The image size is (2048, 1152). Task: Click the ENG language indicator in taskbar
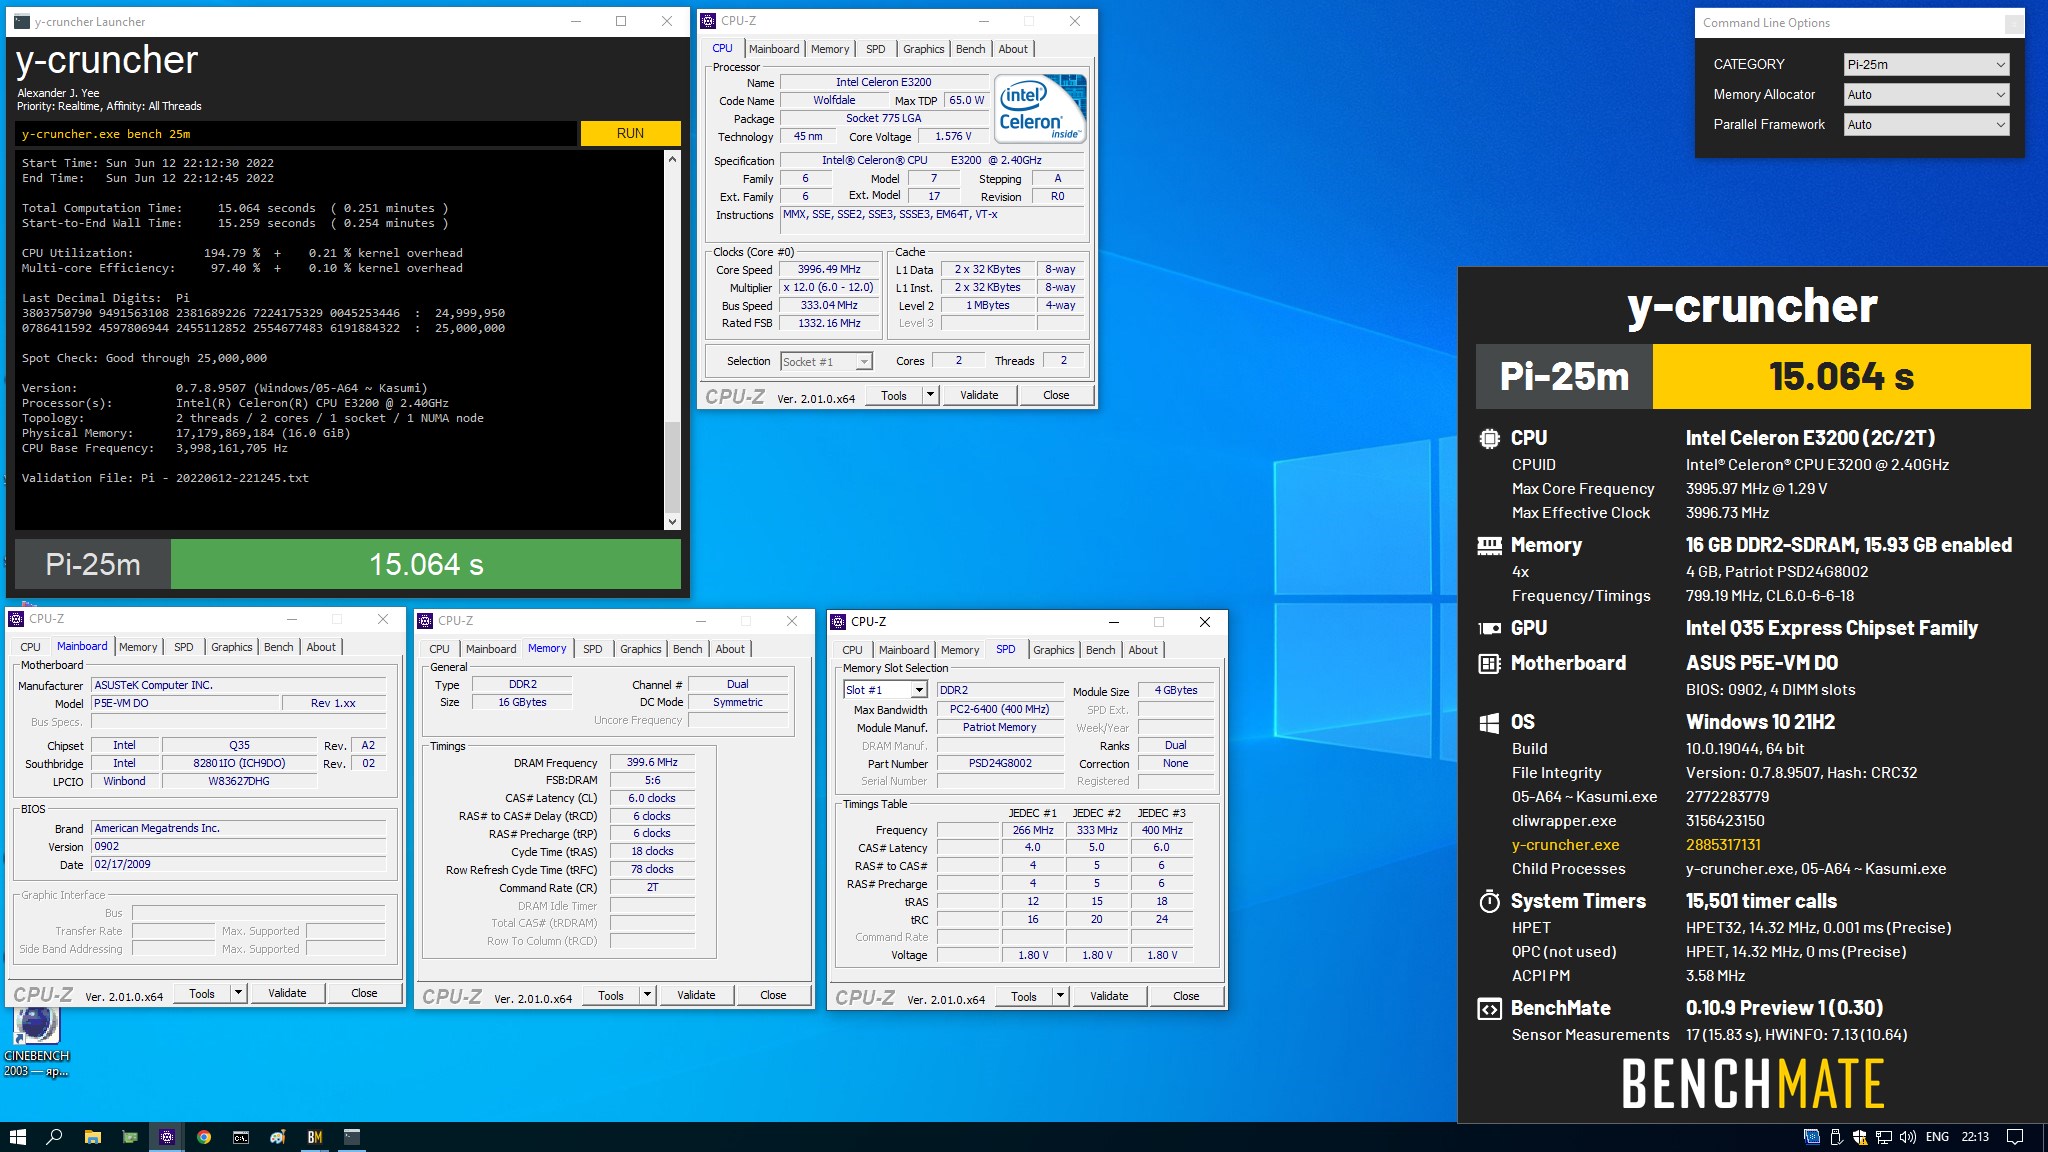pyautogui.click(x=1937, y=1137)
